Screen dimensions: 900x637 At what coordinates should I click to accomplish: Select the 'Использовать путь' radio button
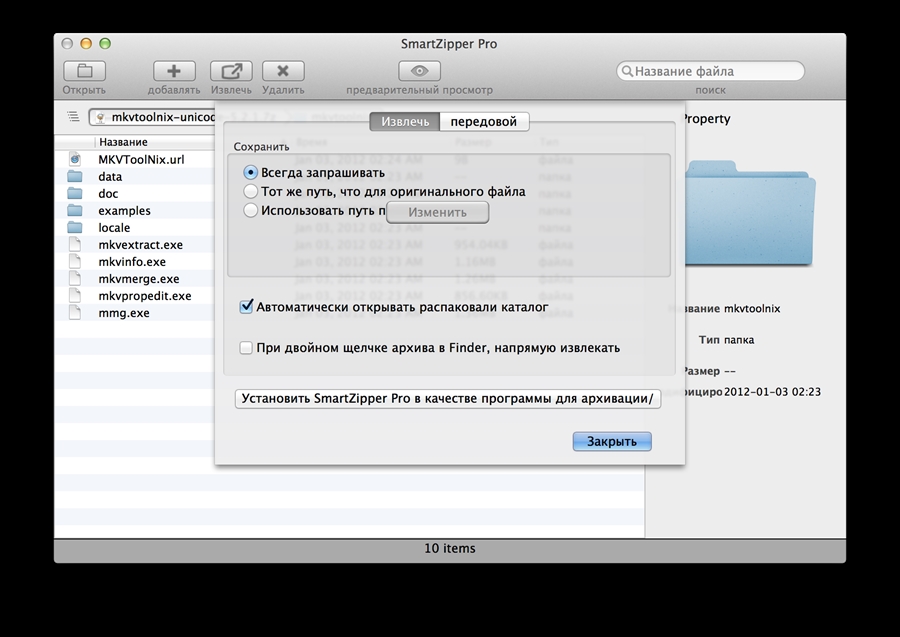251,210
